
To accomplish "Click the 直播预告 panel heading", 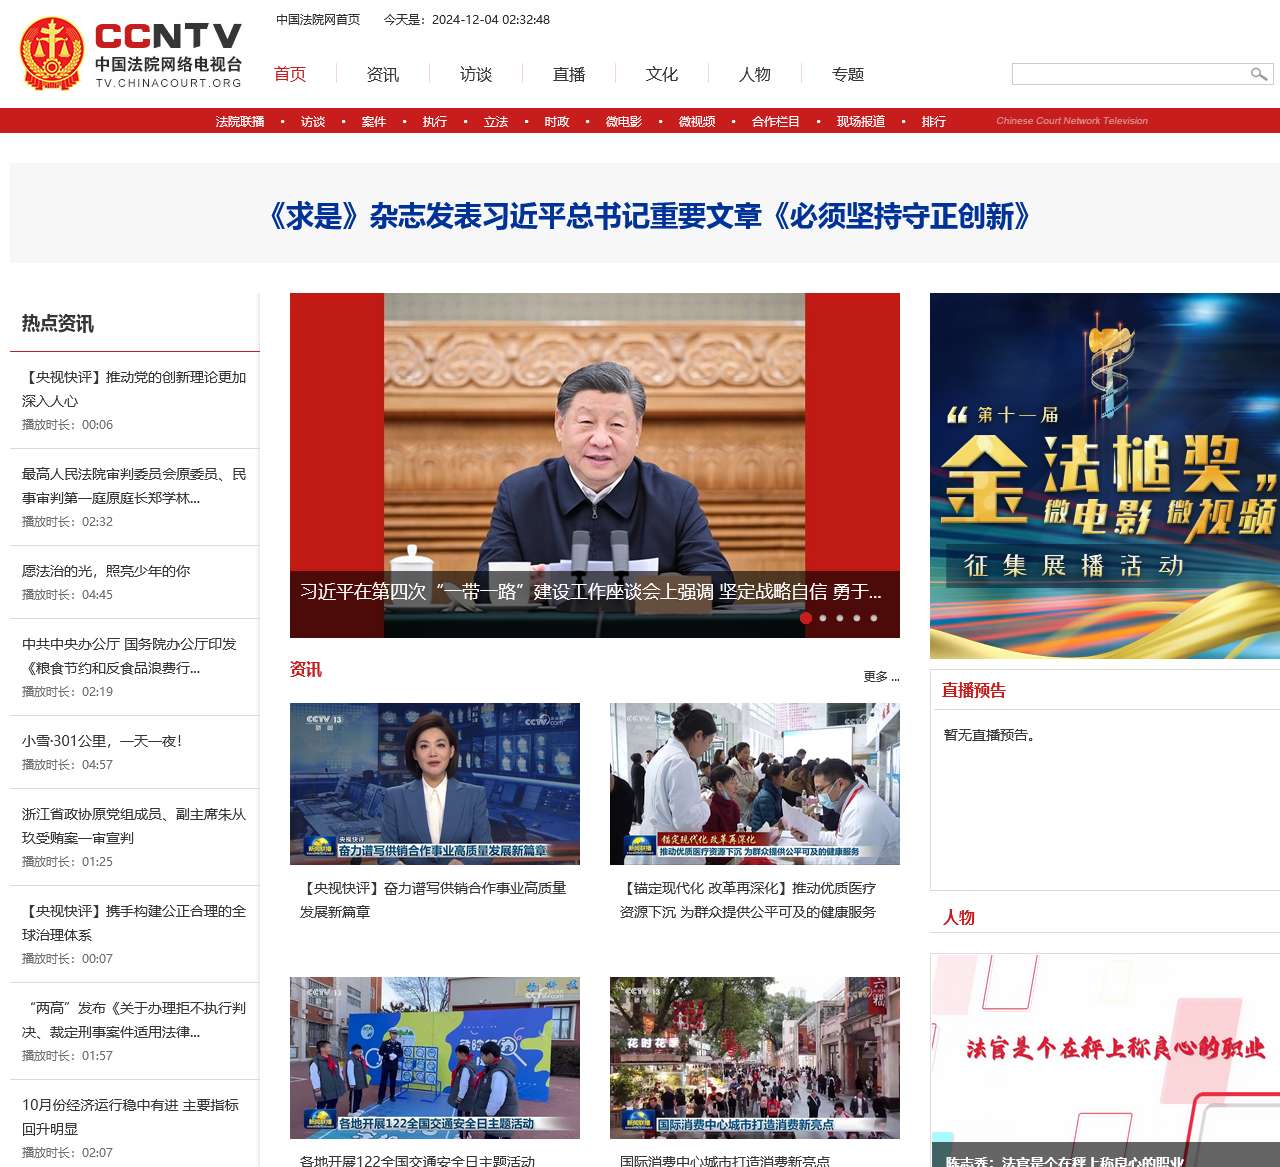I will click(974, 690).
